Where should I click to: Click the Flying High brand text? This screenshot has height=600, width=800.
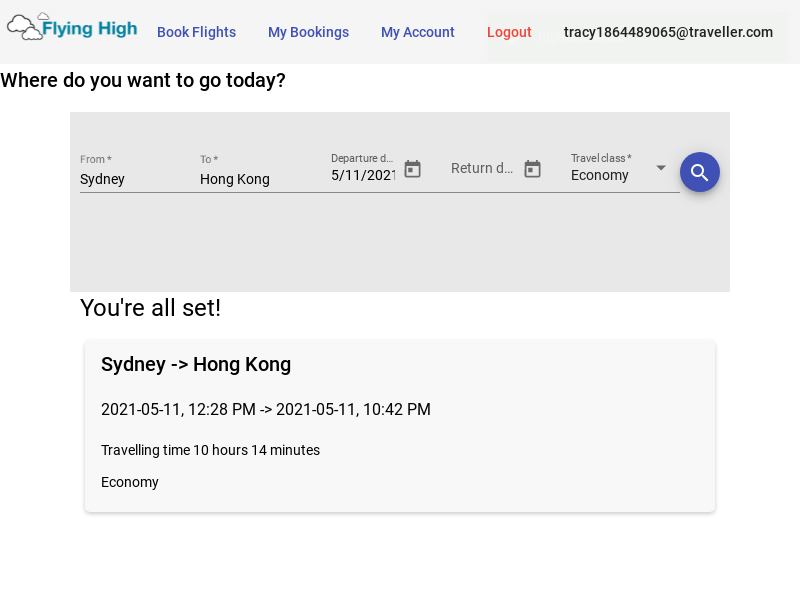[x=90, y=28]
